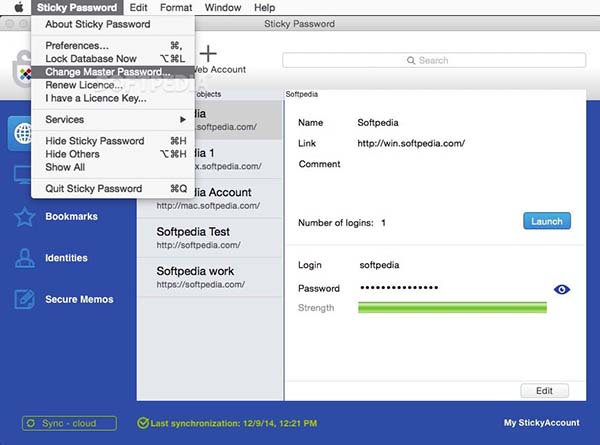The width and height of the screenshot is (600, 445).
Task: Choose Change Master Password
Action: [113, 72]
